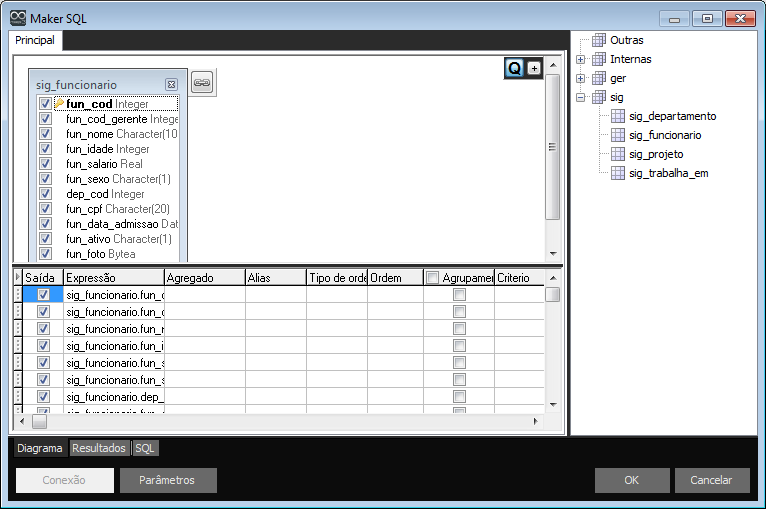Click the sig_departamento table icon

617,116
